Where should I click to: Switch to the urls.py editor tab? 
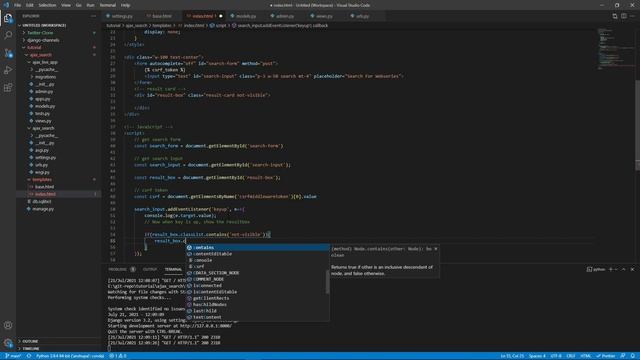[362, 16]
